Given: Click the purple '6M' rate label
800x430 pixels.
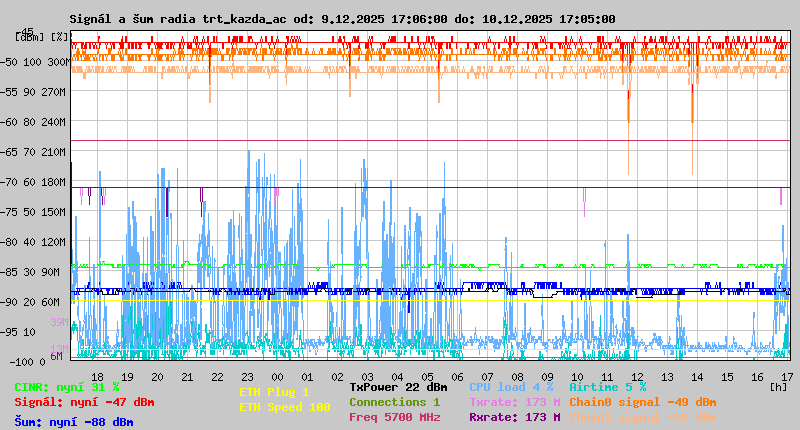Looking at the screenshot, I should (x=56, y=356).
